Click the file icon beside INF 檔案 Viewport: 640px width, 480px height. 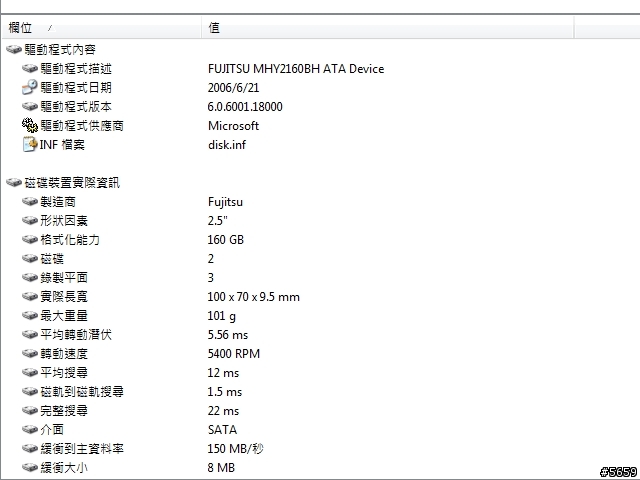tap(30, 144)
